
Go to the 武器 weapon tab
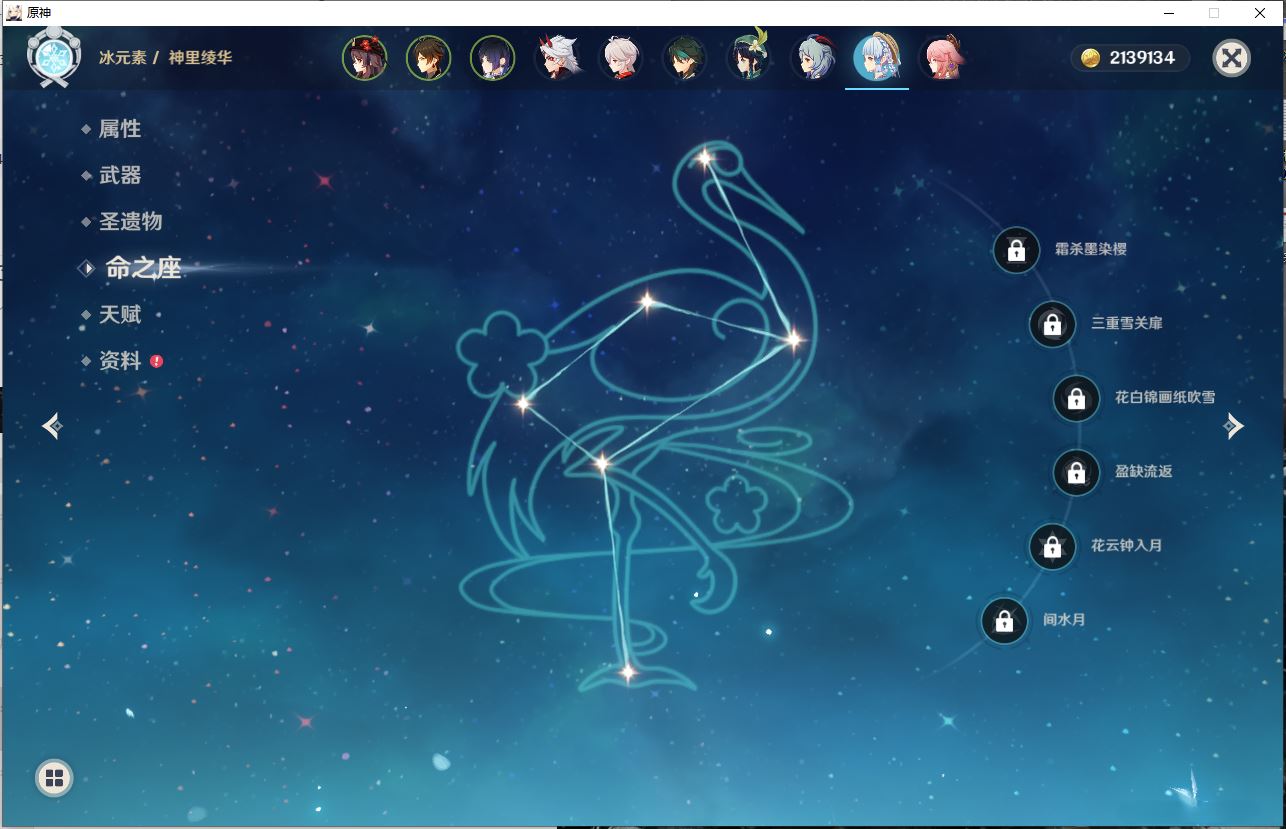119,175
